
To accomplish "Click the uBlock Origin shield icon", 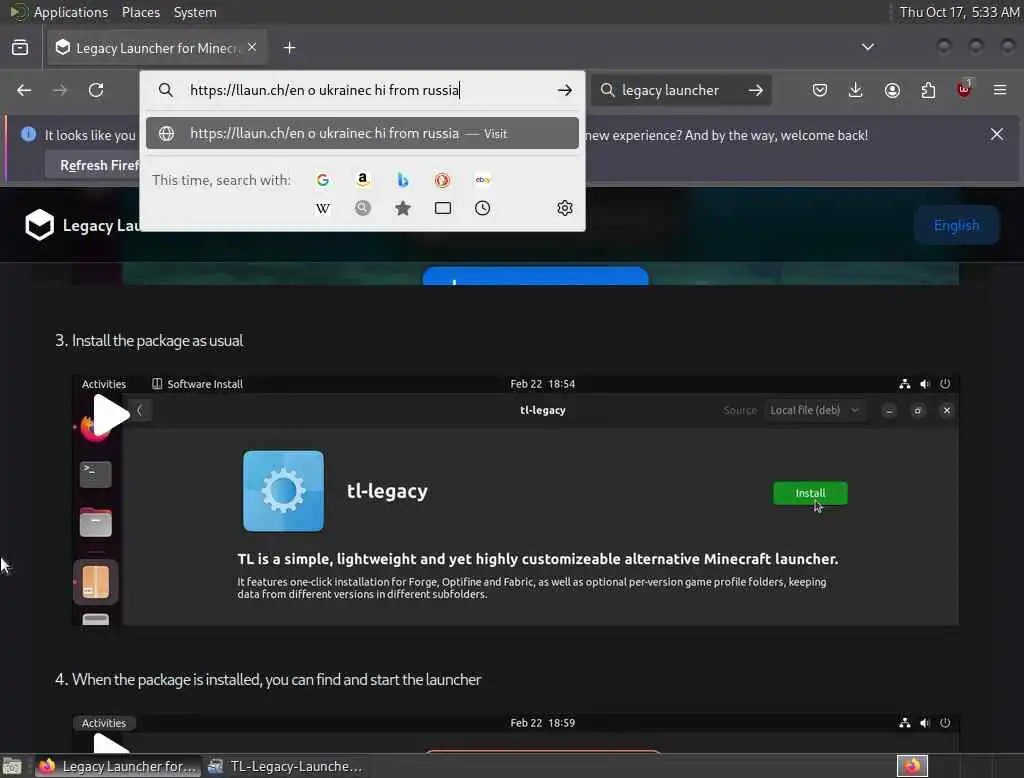I will [964, 89].
